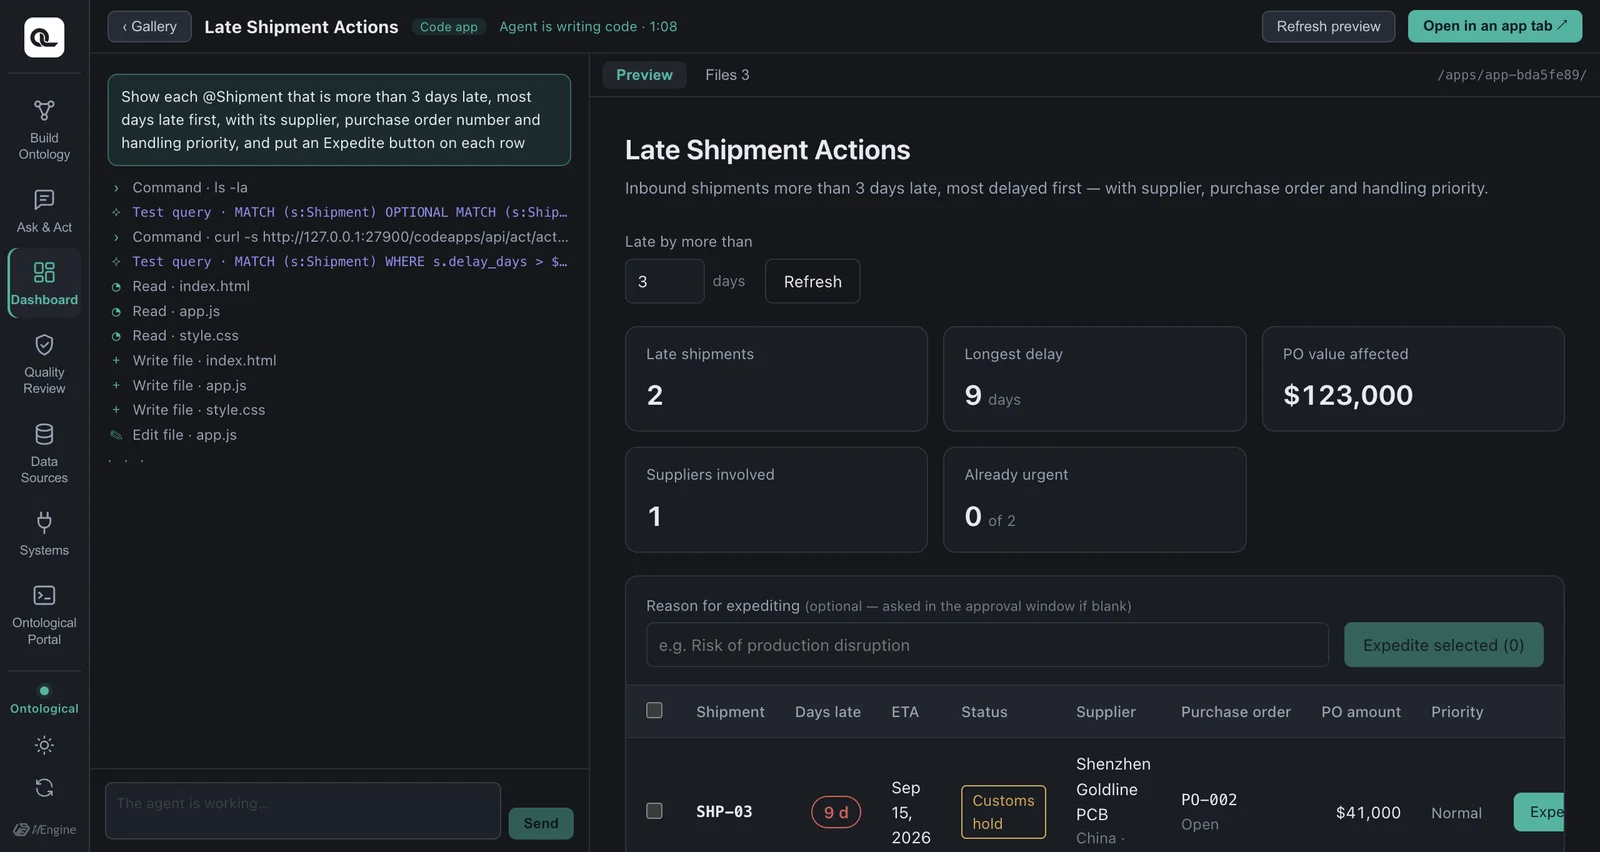Expand the 'Command · curl -s' step
This screenshot has height=852, width=1600.
339,237
